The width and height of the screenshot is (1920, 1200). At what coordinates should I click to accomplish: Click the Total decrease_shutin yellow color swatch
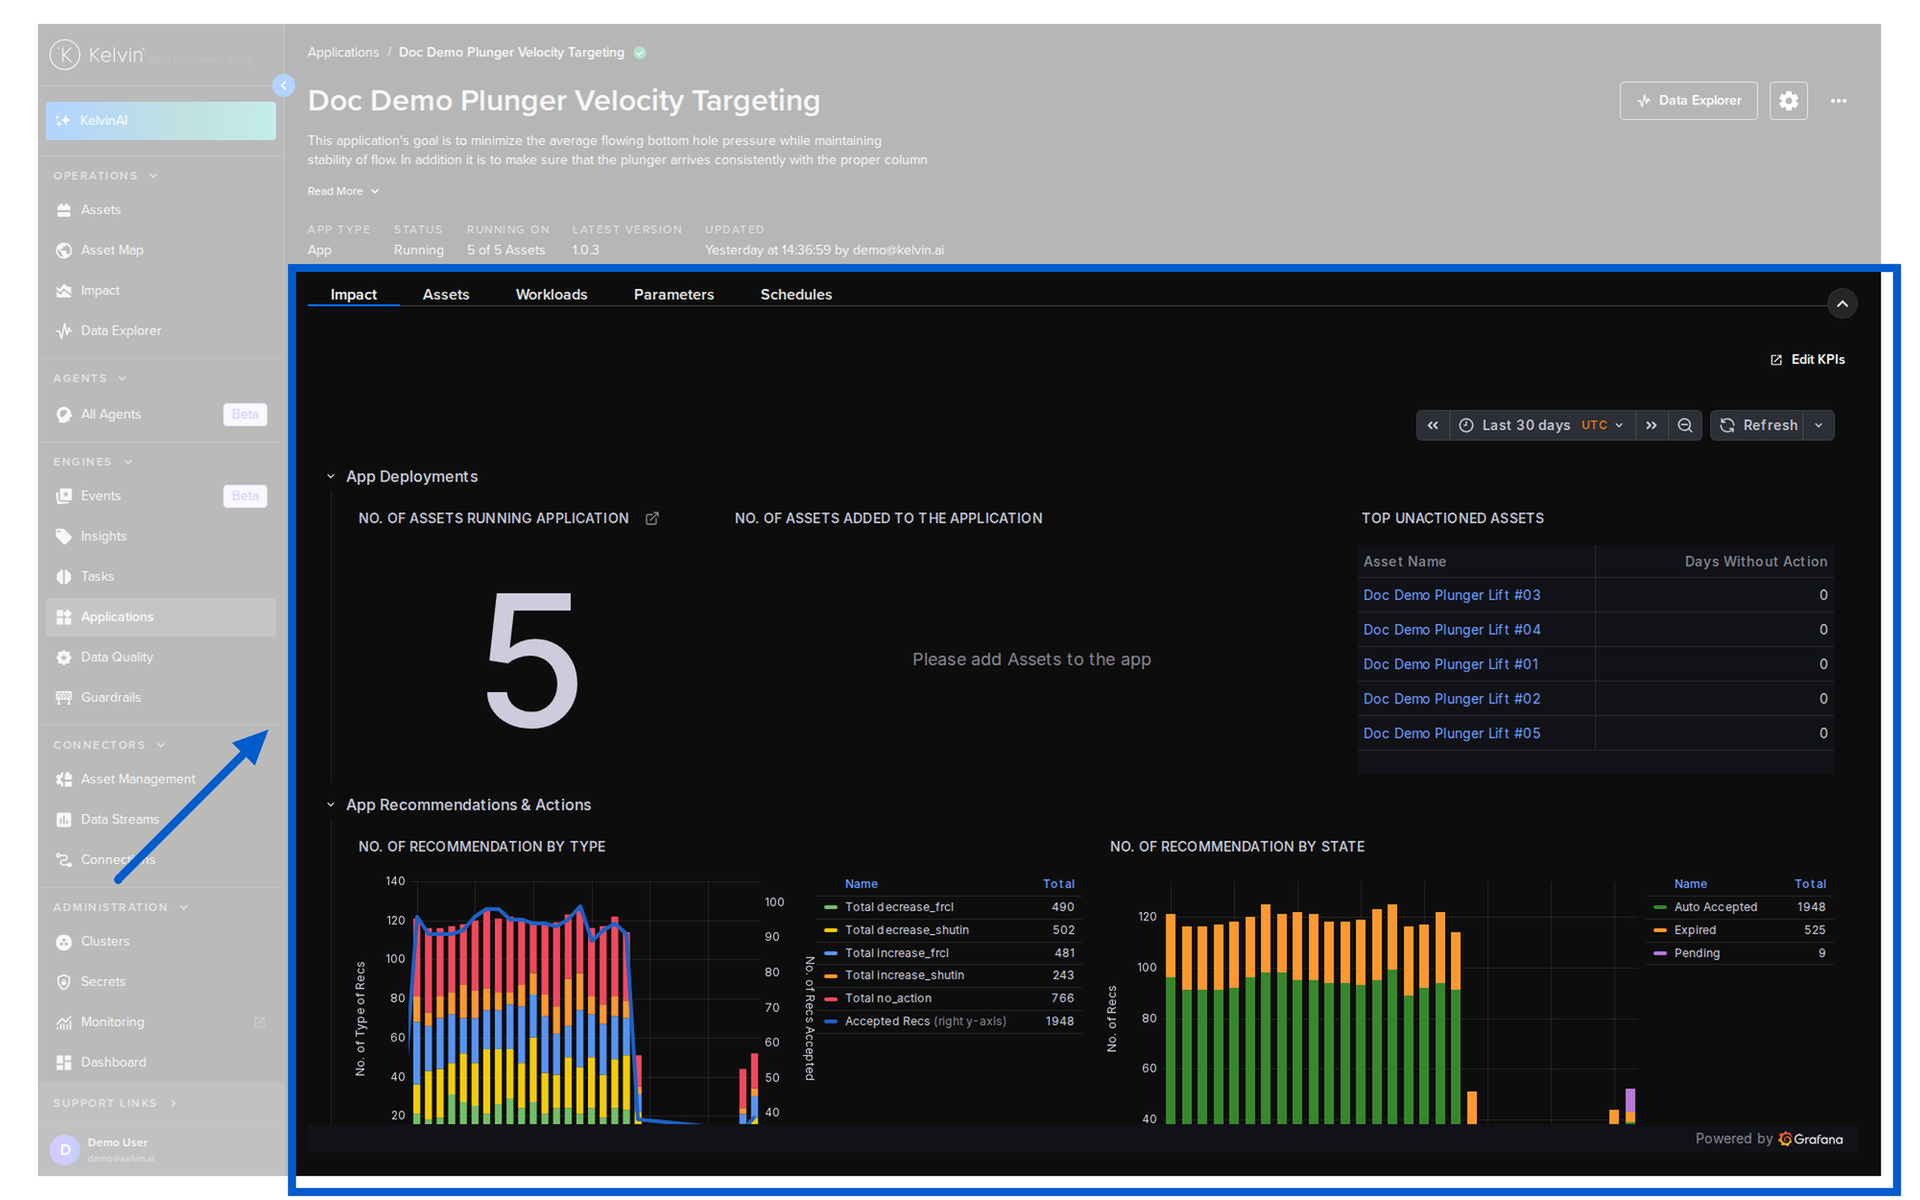[x=830, y=930]
